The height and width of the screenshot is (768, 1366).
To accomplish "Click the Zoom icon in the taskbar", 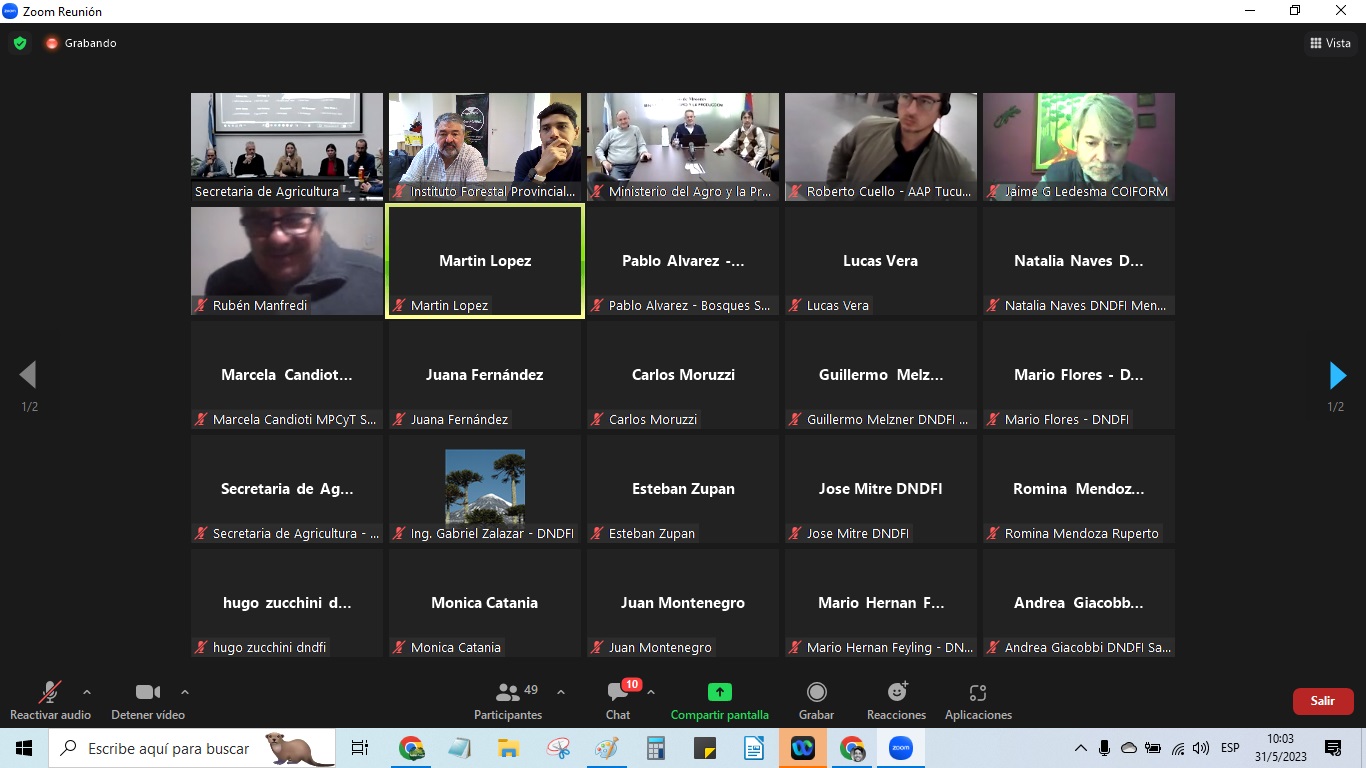I will (x=900, y=748).
